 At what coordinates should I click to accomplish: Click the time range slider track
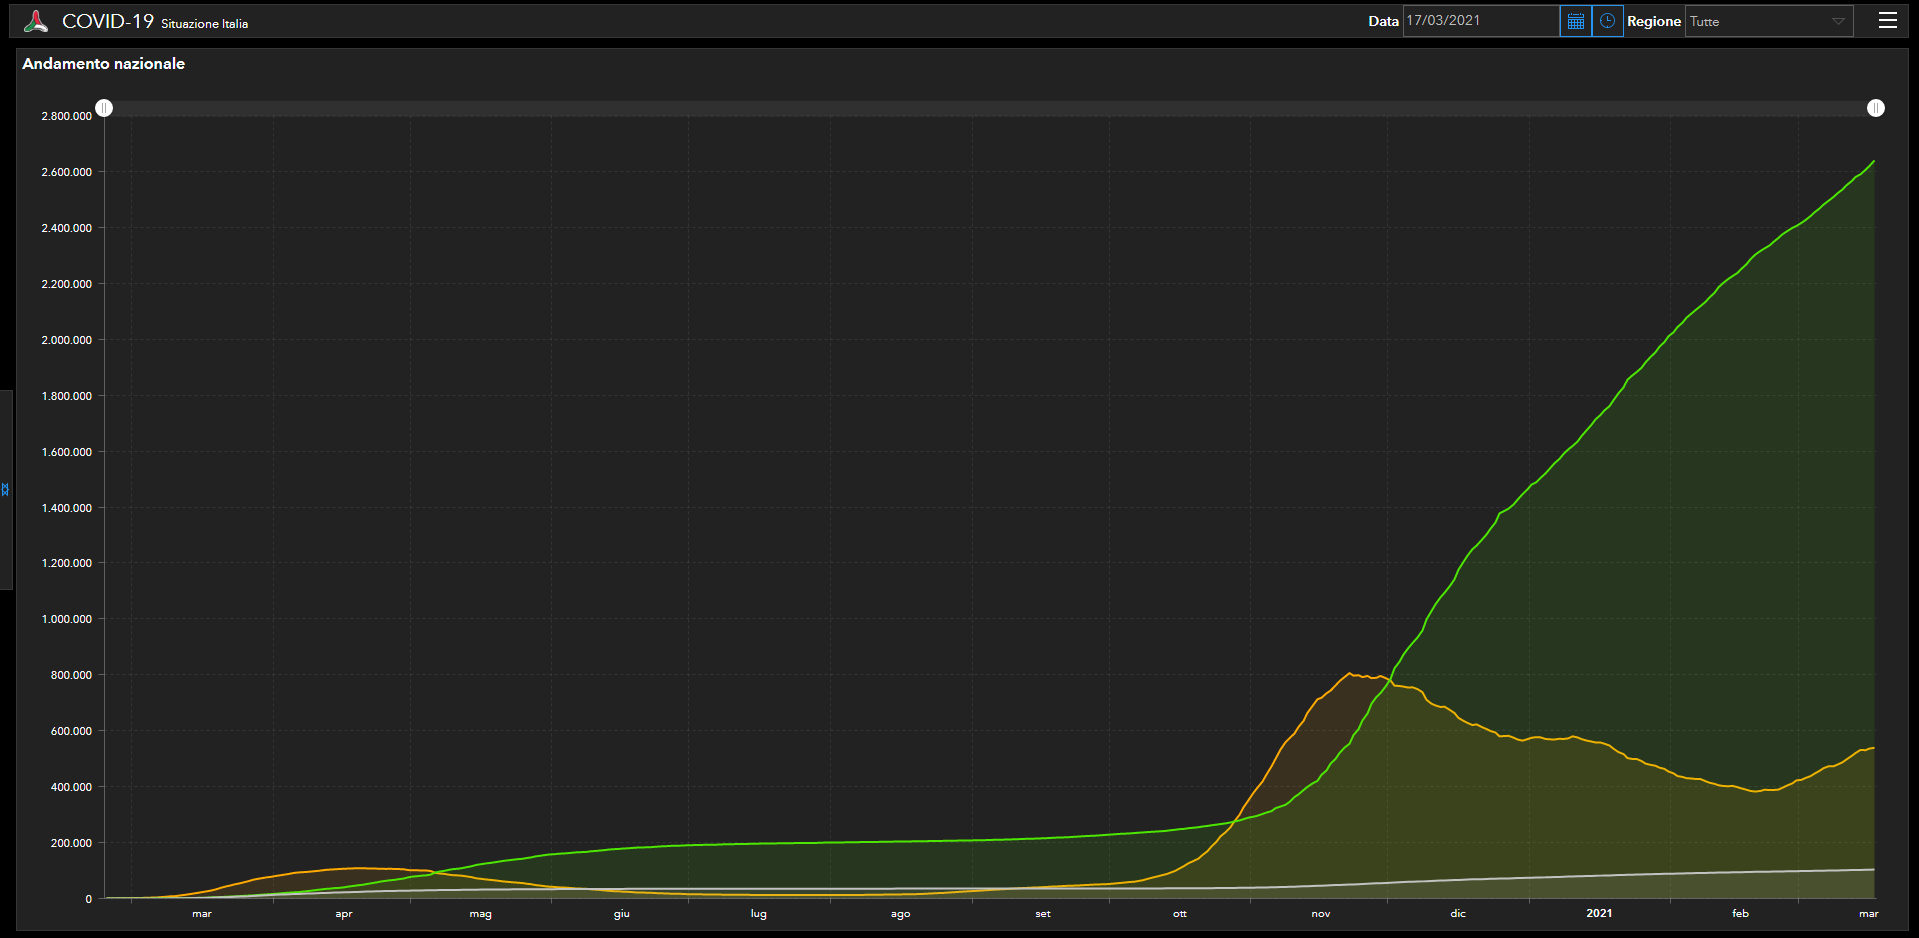(x=990, y=108)
